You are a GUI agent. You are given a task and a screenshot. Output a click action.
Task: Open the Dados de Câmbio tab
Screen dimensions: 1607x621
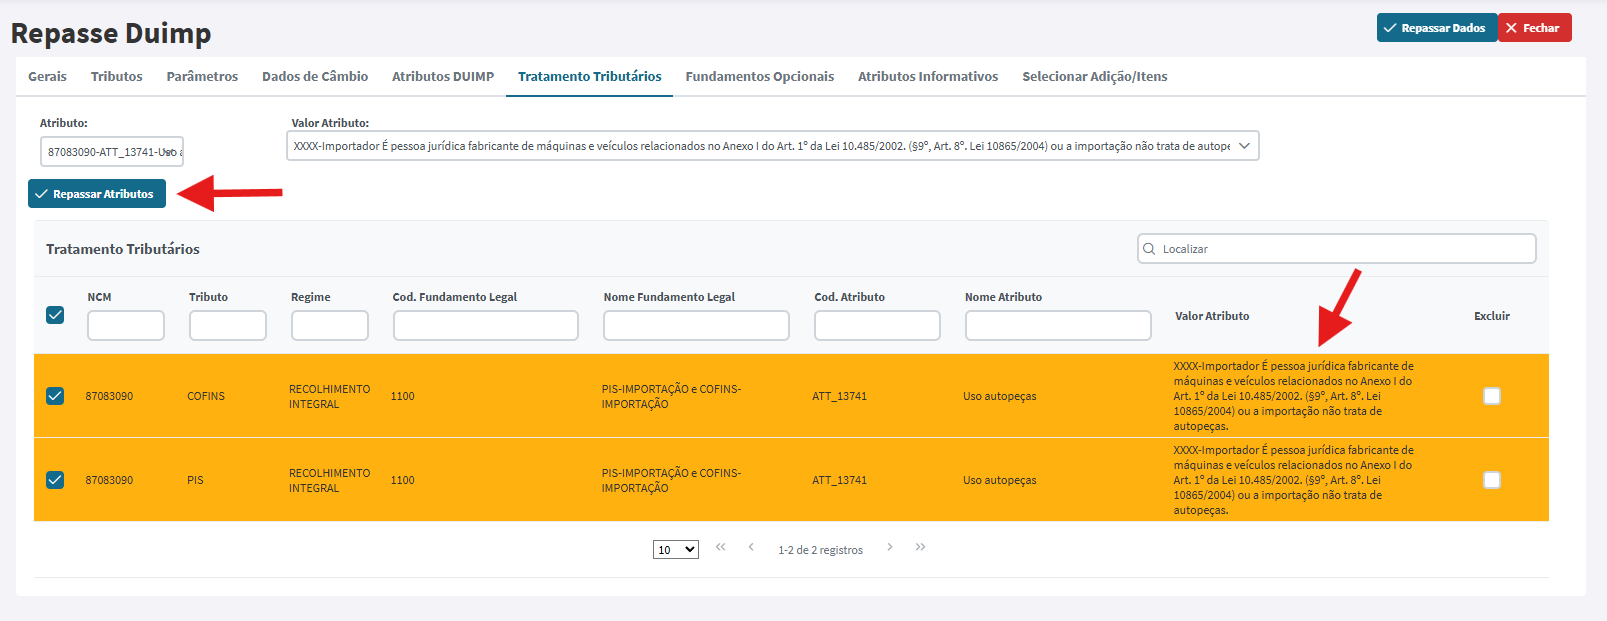(315, 76)
